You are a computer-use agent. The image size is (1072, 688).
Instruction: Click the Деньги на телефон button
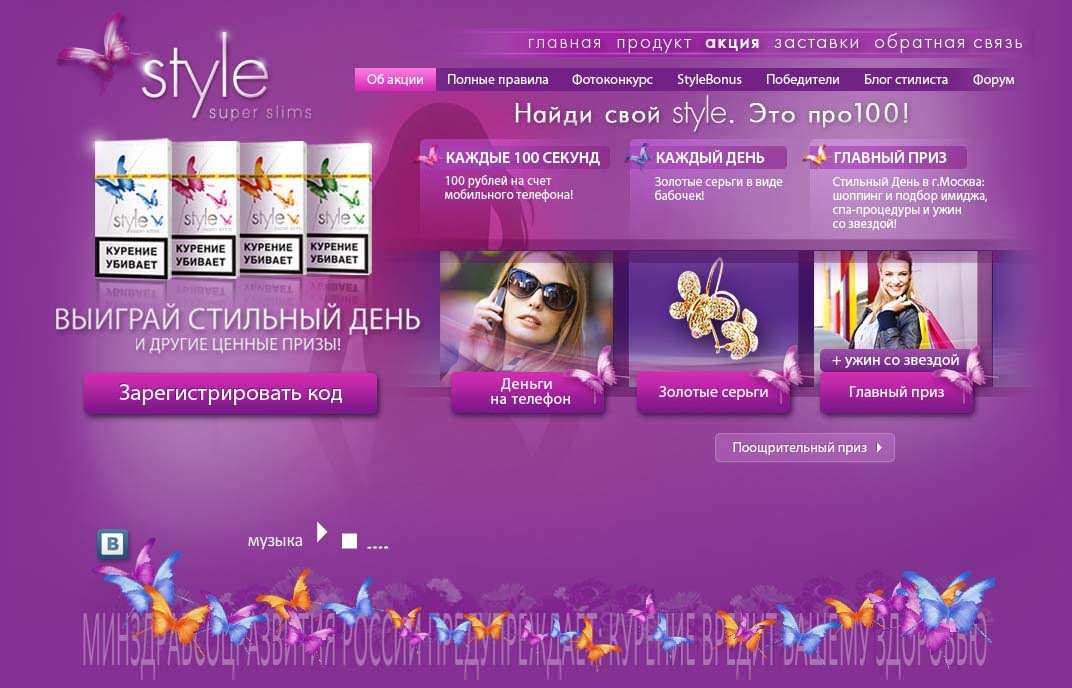(528, 392)
